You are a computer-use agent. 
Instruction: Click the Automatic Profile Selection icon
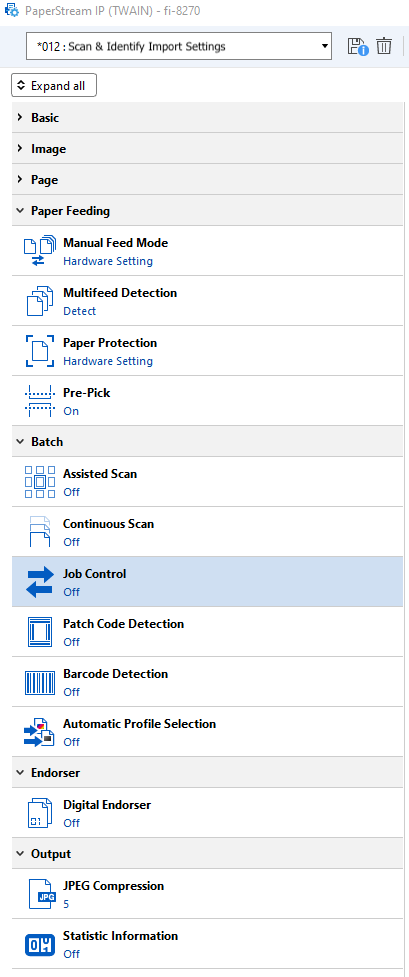click(x=39, y=732)
